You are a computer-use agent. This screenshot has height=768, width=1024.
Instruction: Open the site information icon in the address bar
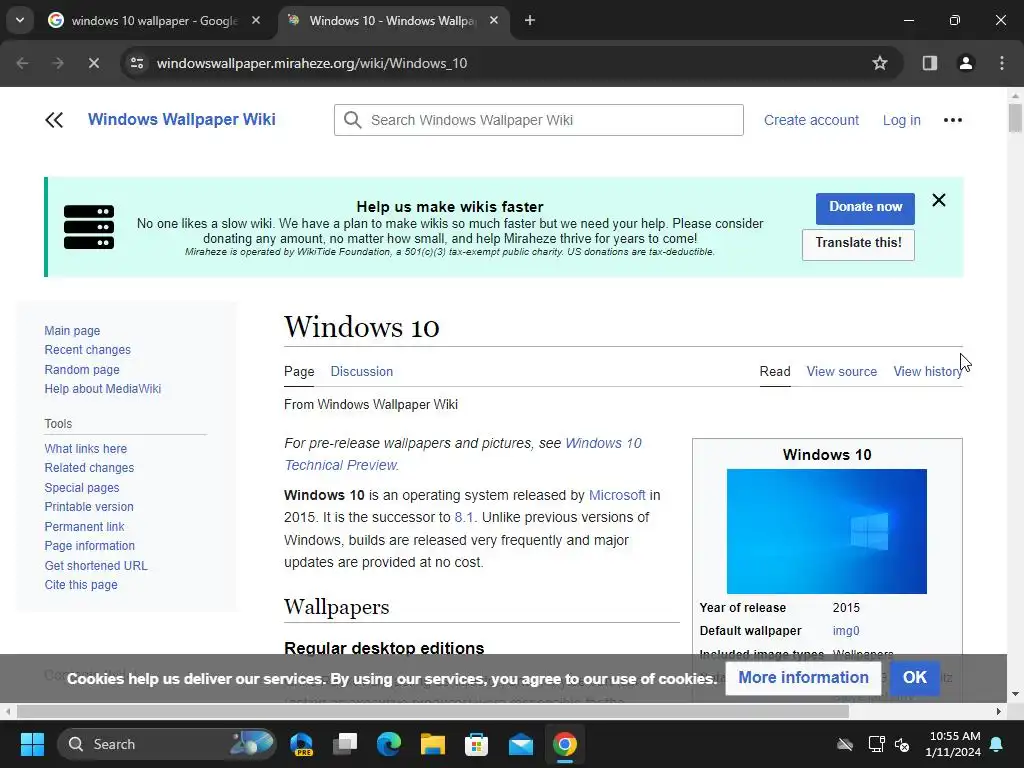click(137, 63)
